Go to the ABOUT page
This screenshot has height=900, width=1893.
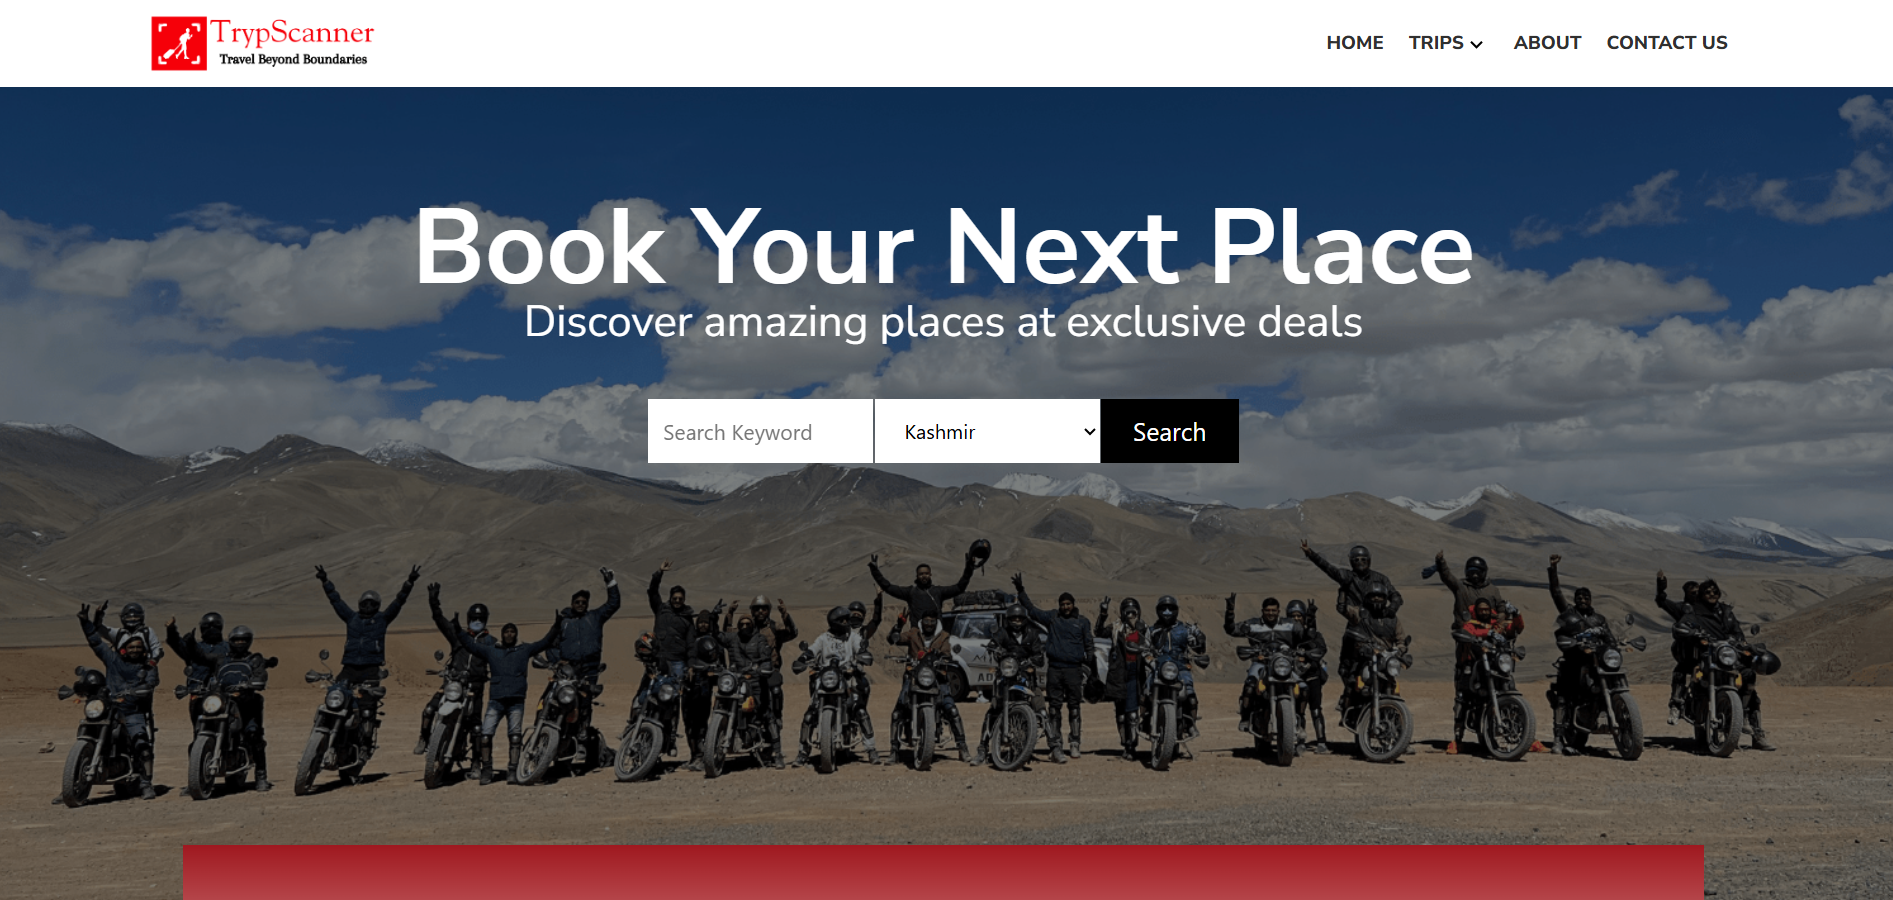point(1547,43)
